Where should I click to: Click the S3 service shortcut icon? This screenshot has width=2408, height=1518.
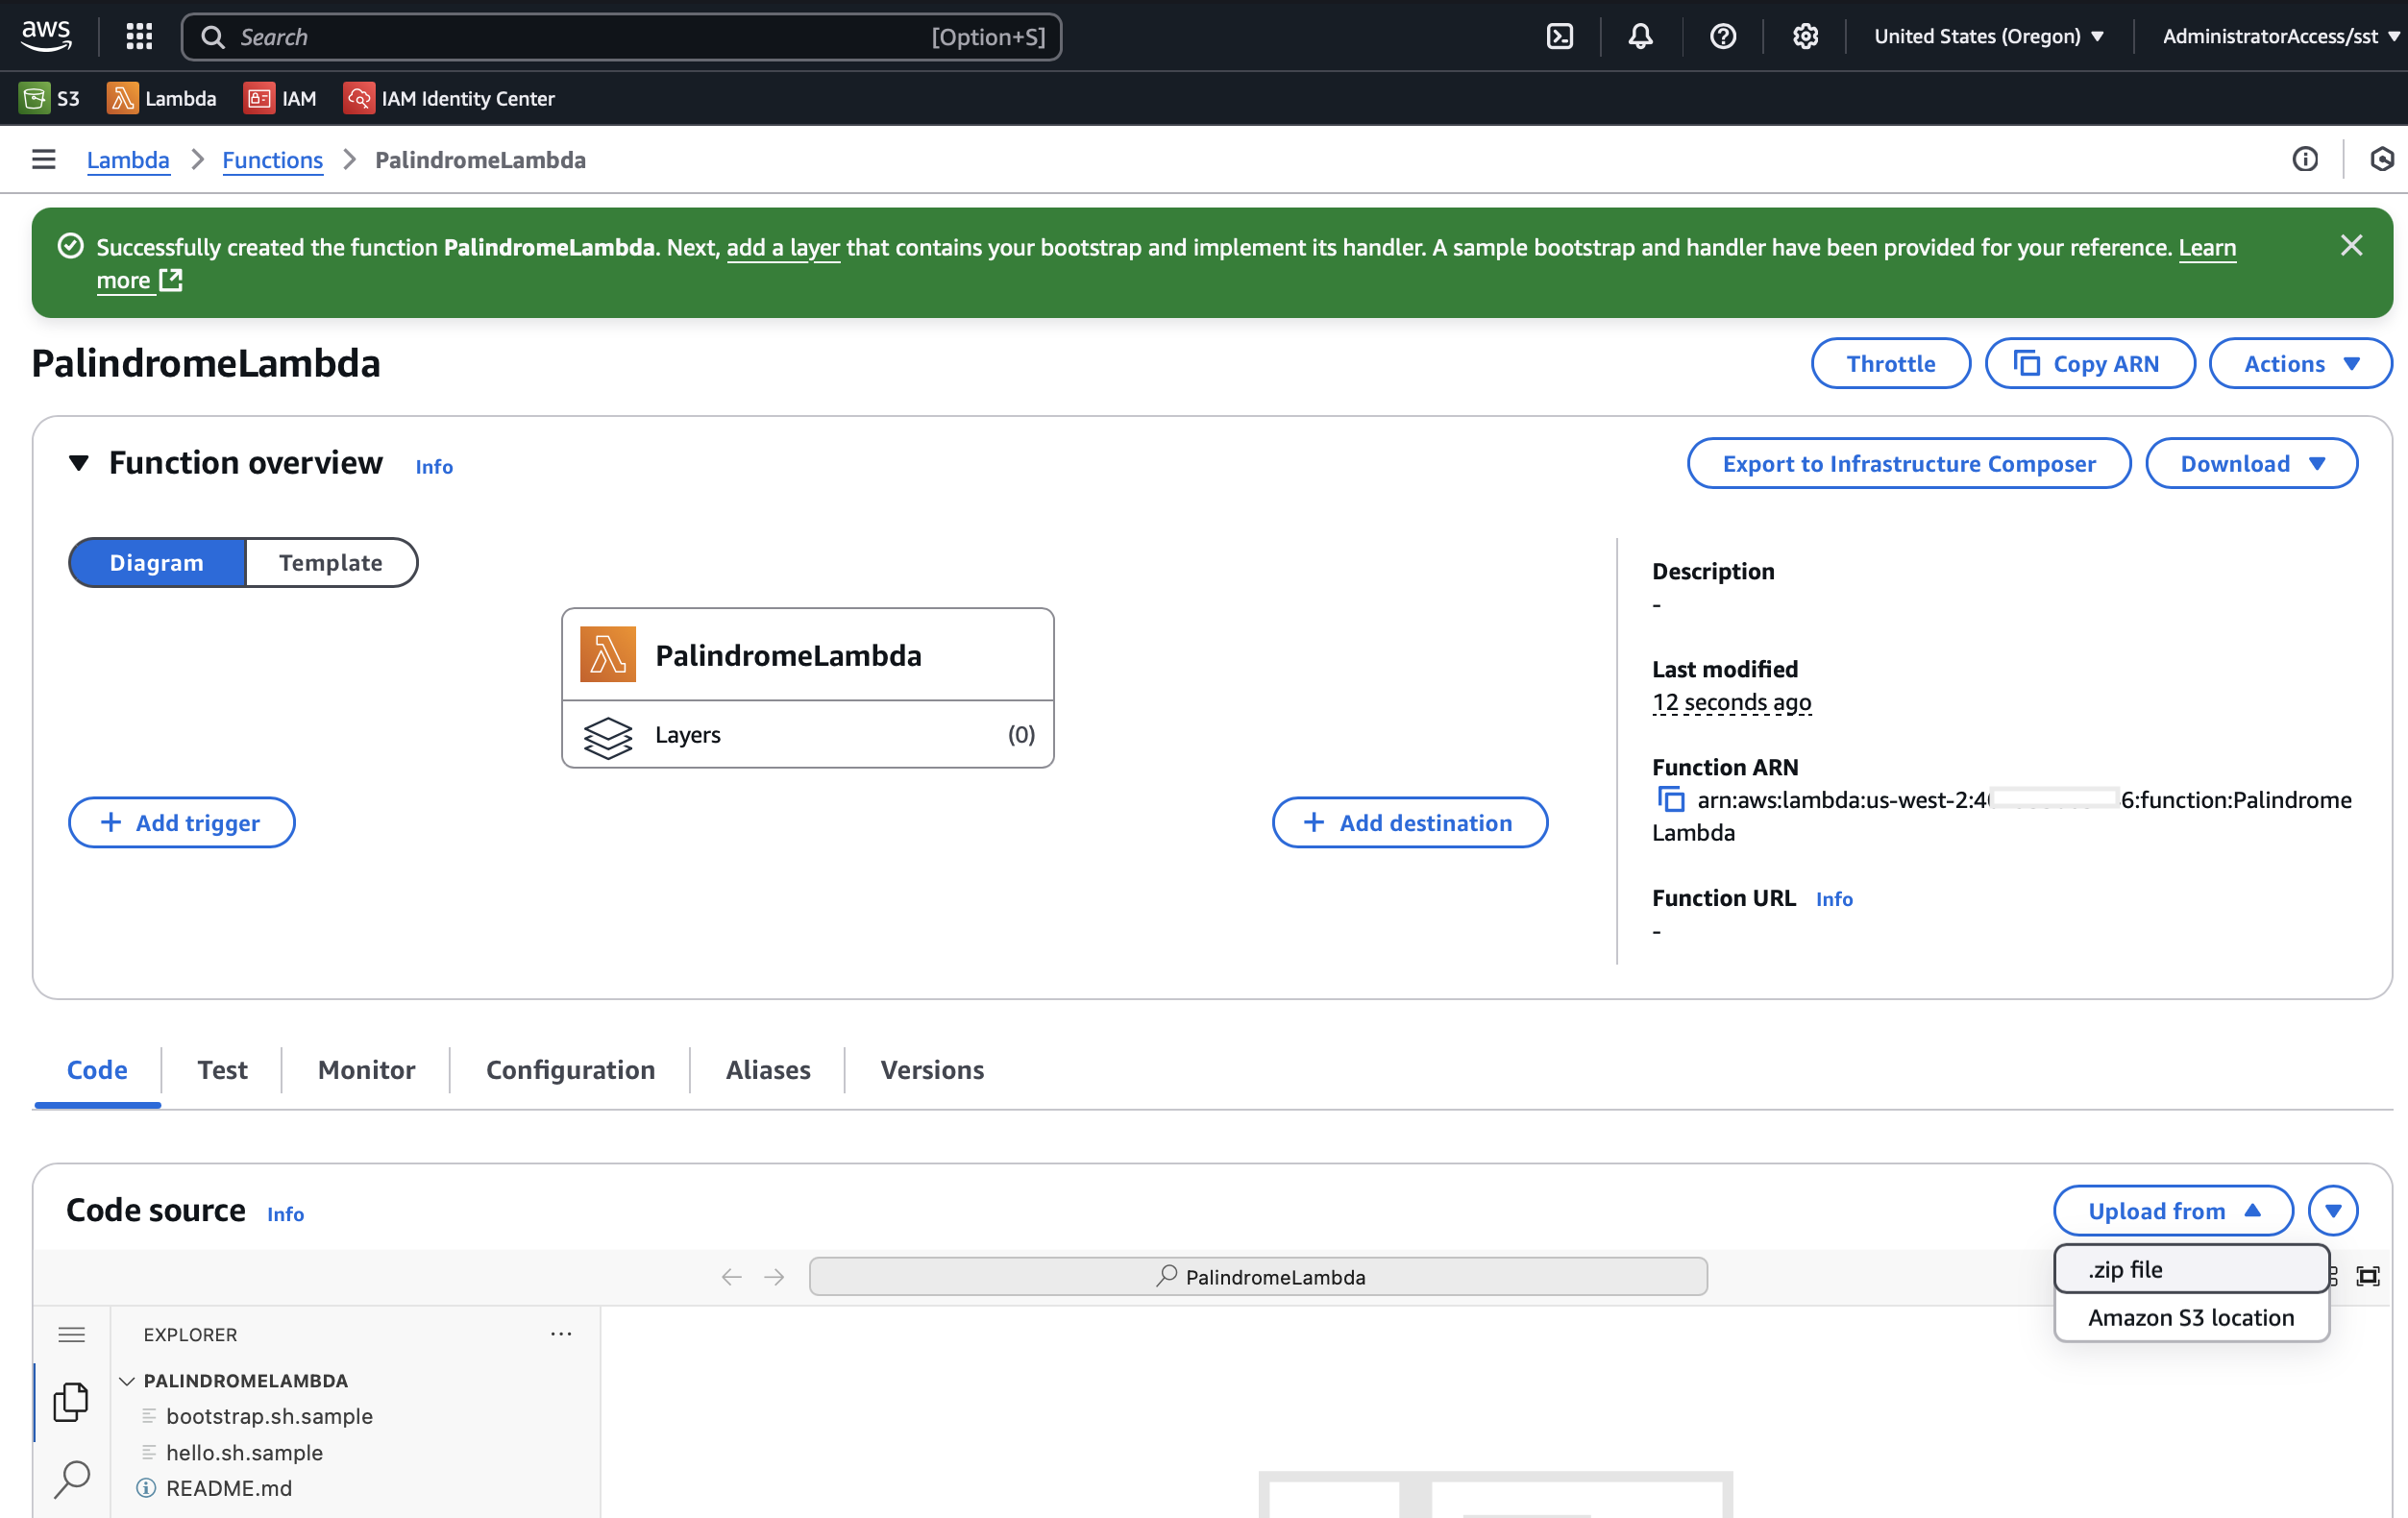point(34,98)
